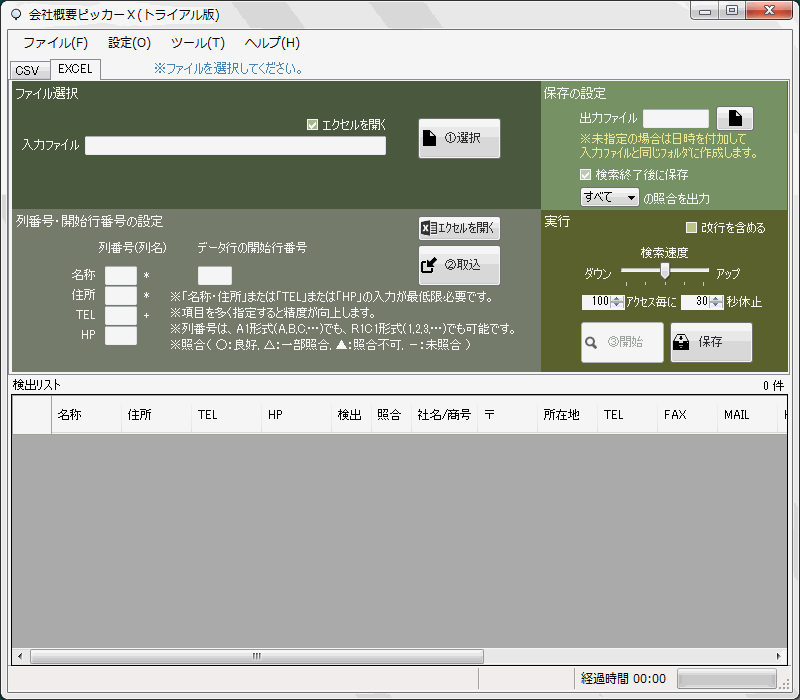
Task: Toggle the エクセルを開く checkbox
Action: pos(313,125)
